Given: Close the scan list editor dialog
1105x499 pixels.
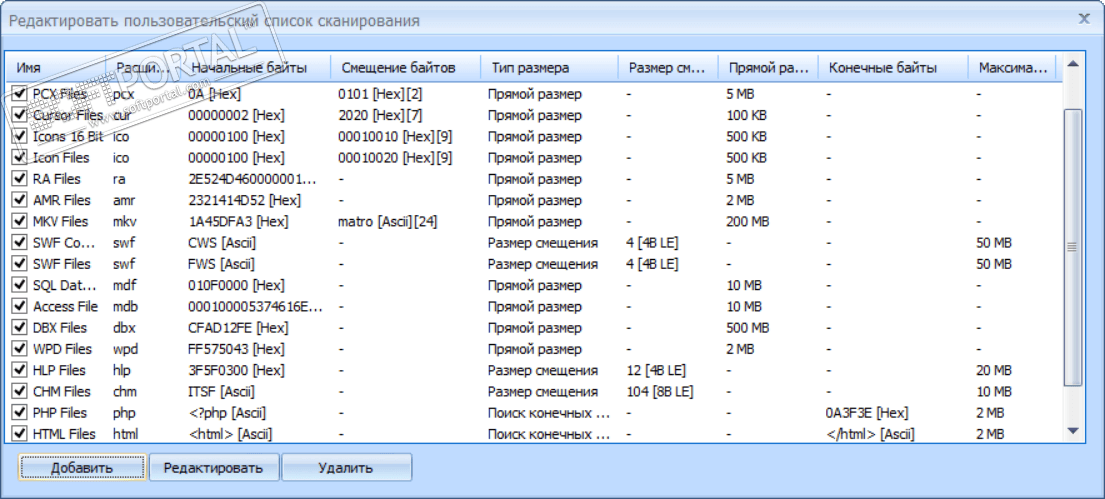Looking at the screenshot, I should click(x=1084, y=18).
